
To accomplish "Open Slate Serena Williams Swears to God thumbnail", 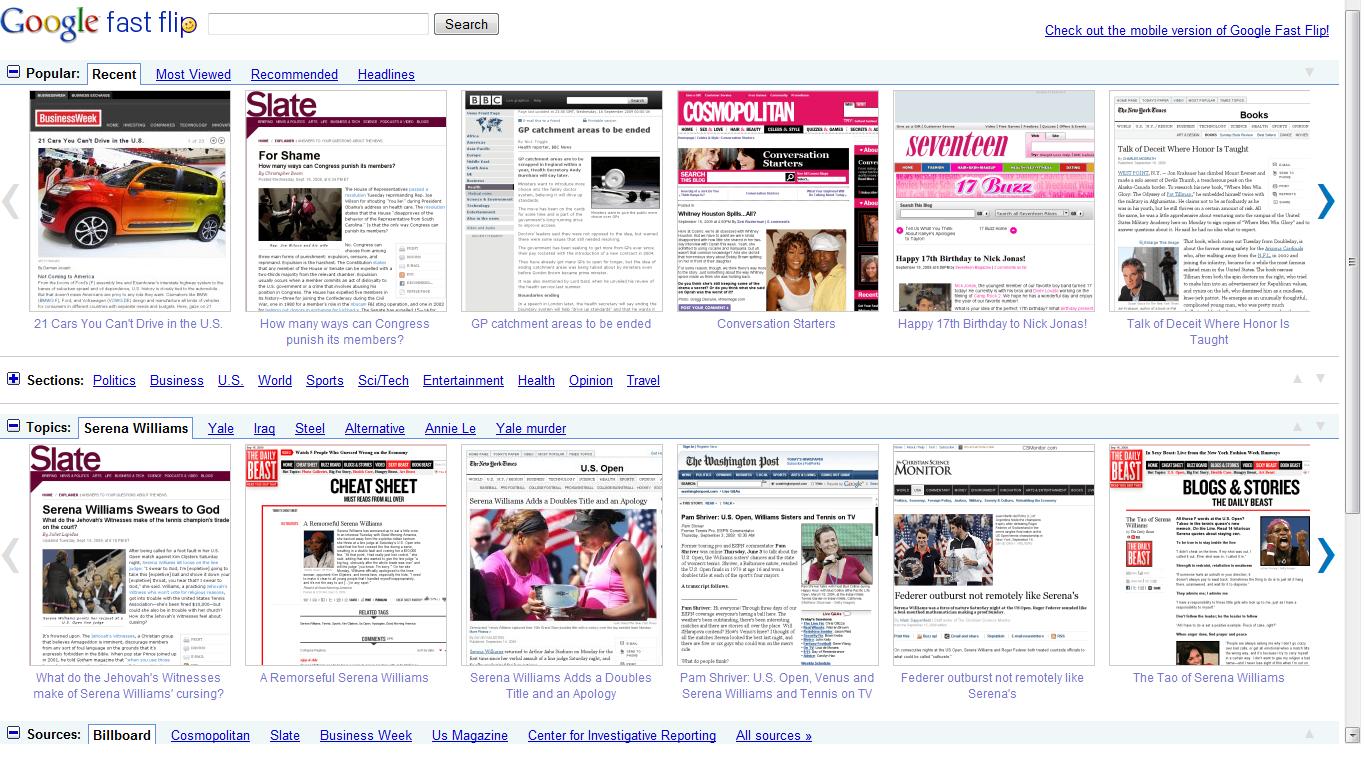I will [x=130, y=555].
